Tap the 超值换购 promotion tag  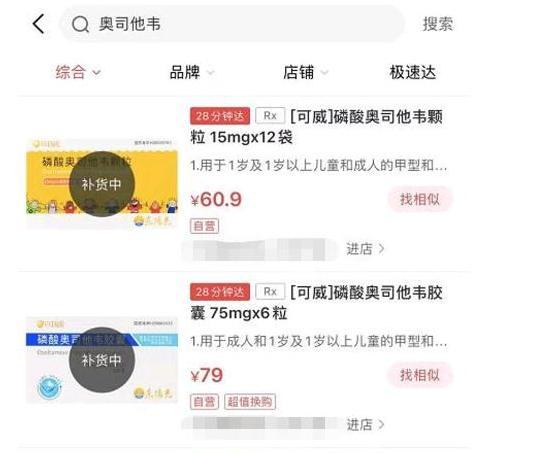tap(250, 402)
